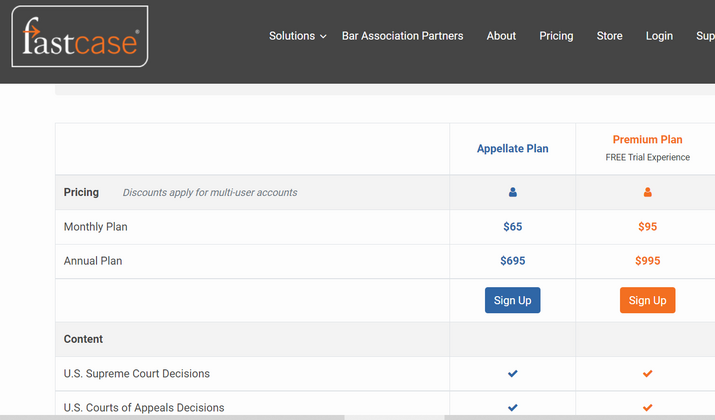
Task: Click the blue user icon under Appellate Plan
Action: pos(513,192)
